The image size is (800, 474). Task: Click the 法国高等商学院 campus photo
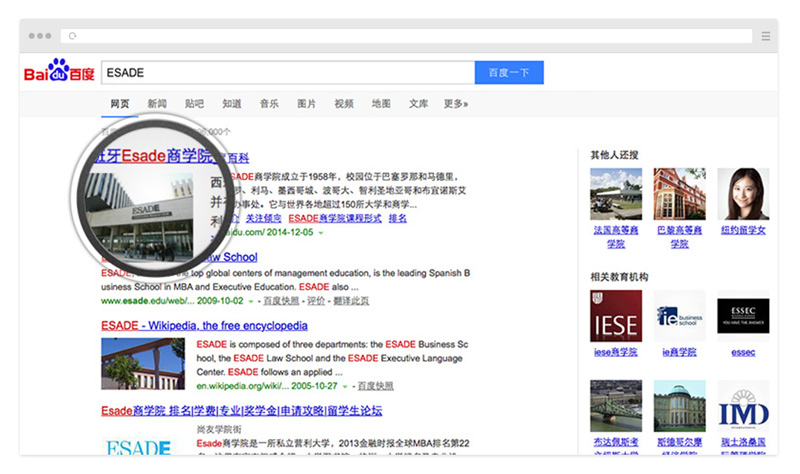click(x=616, y=194)
